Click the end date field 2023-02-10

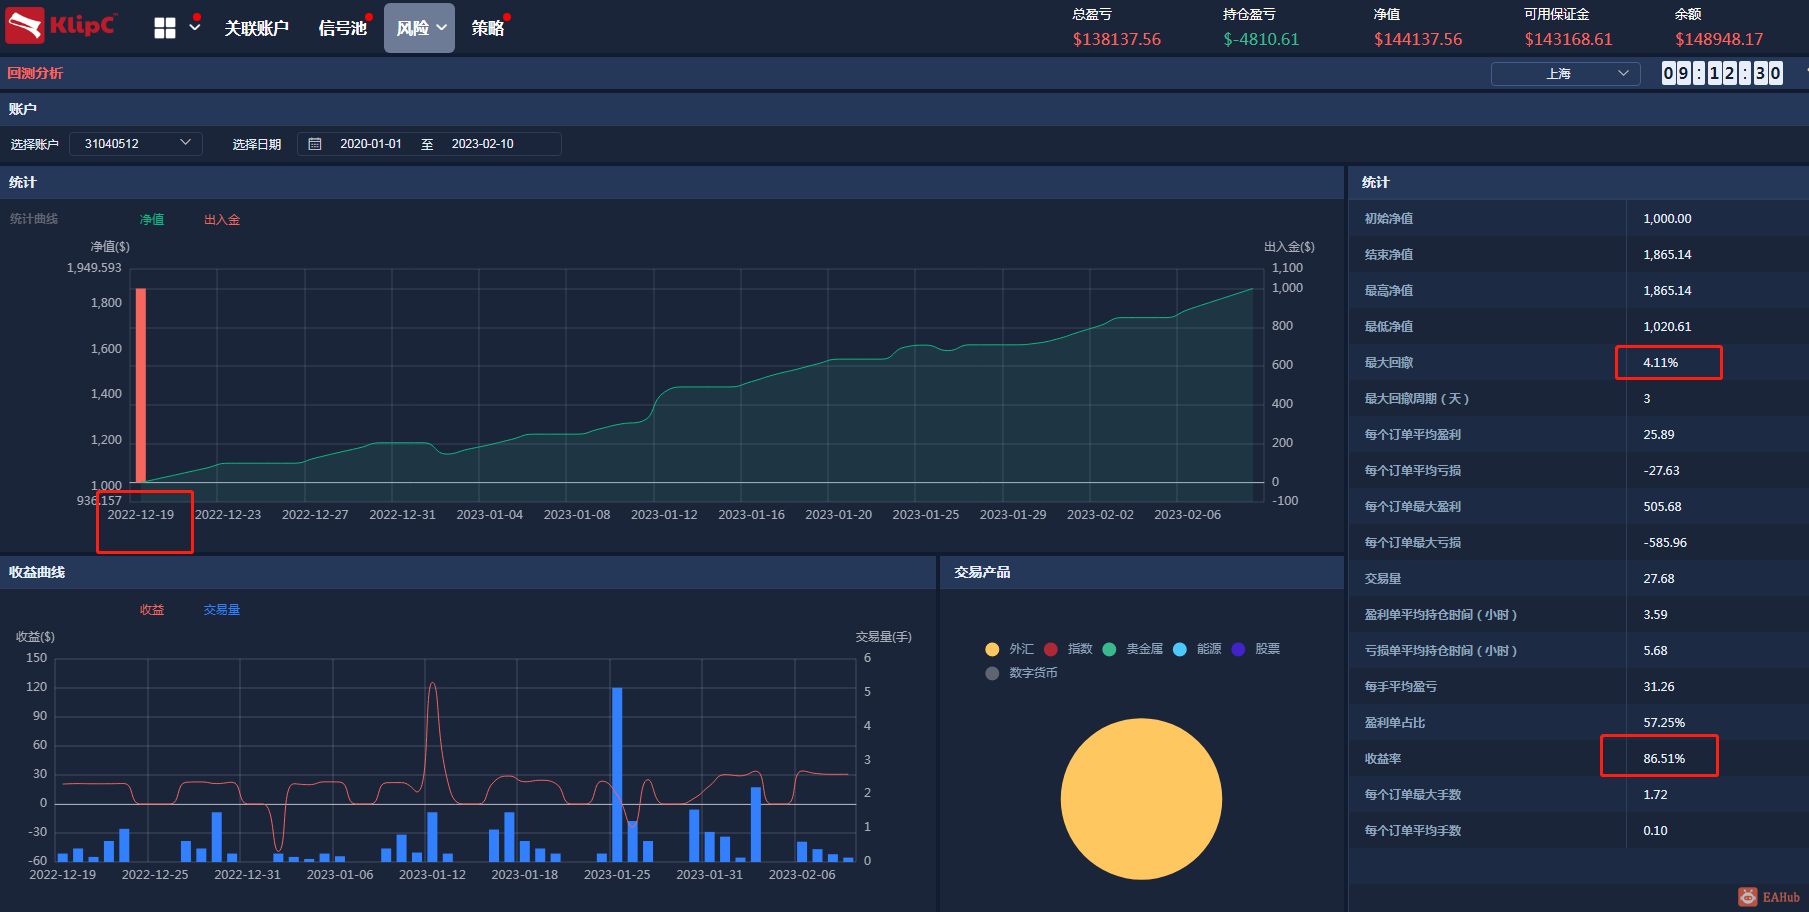pos(483,144)
